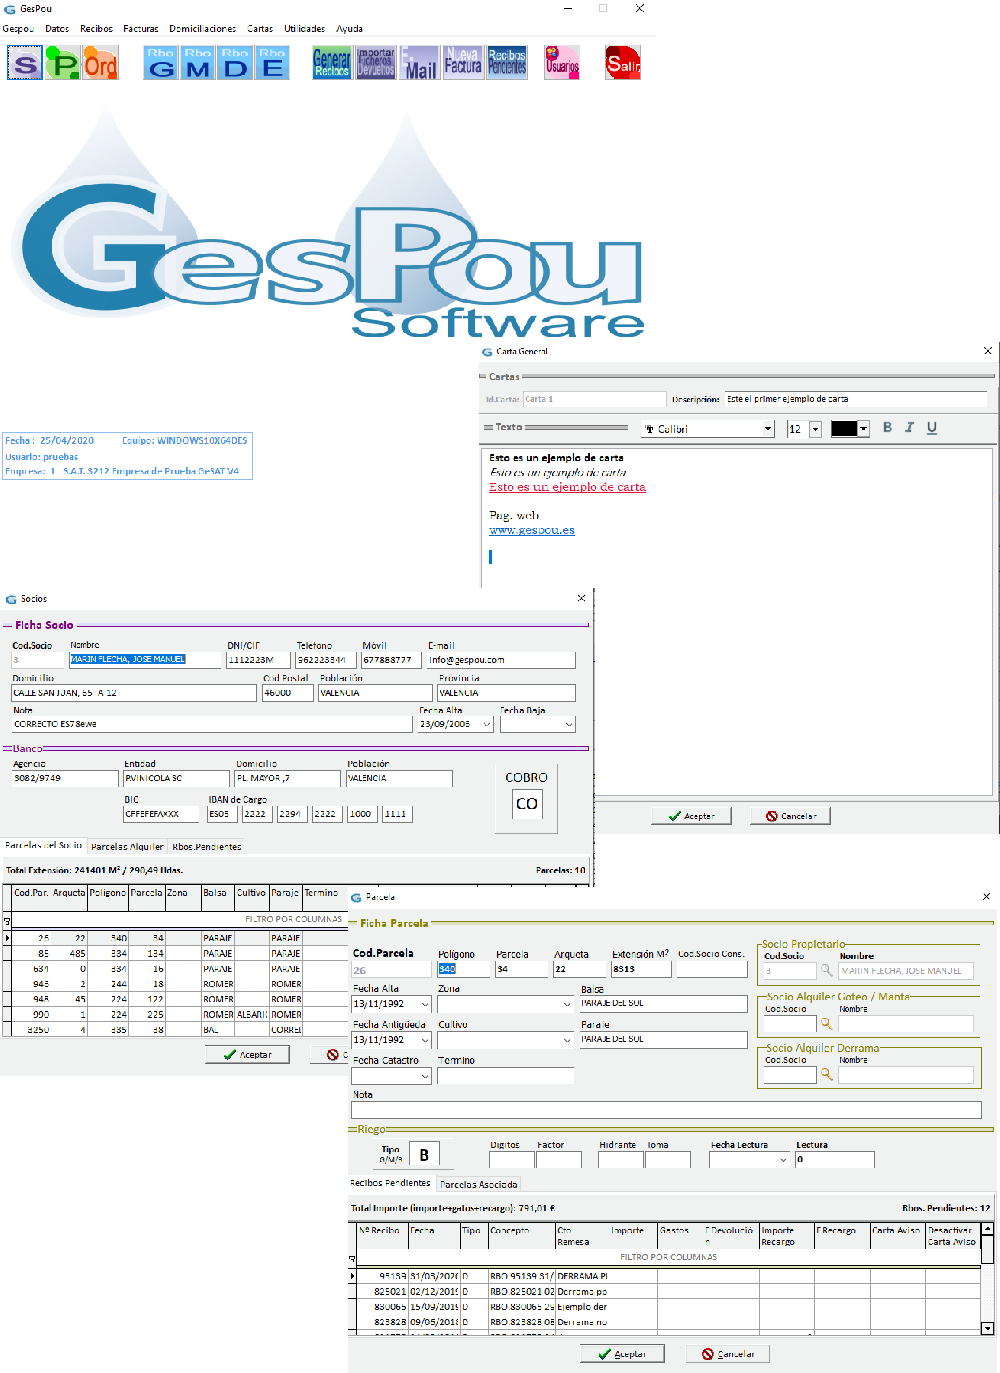Screen dimensions: 1000x1373
Task: Expand the Fecha Alta dropdown in Socios
Action: coord(487,724)
